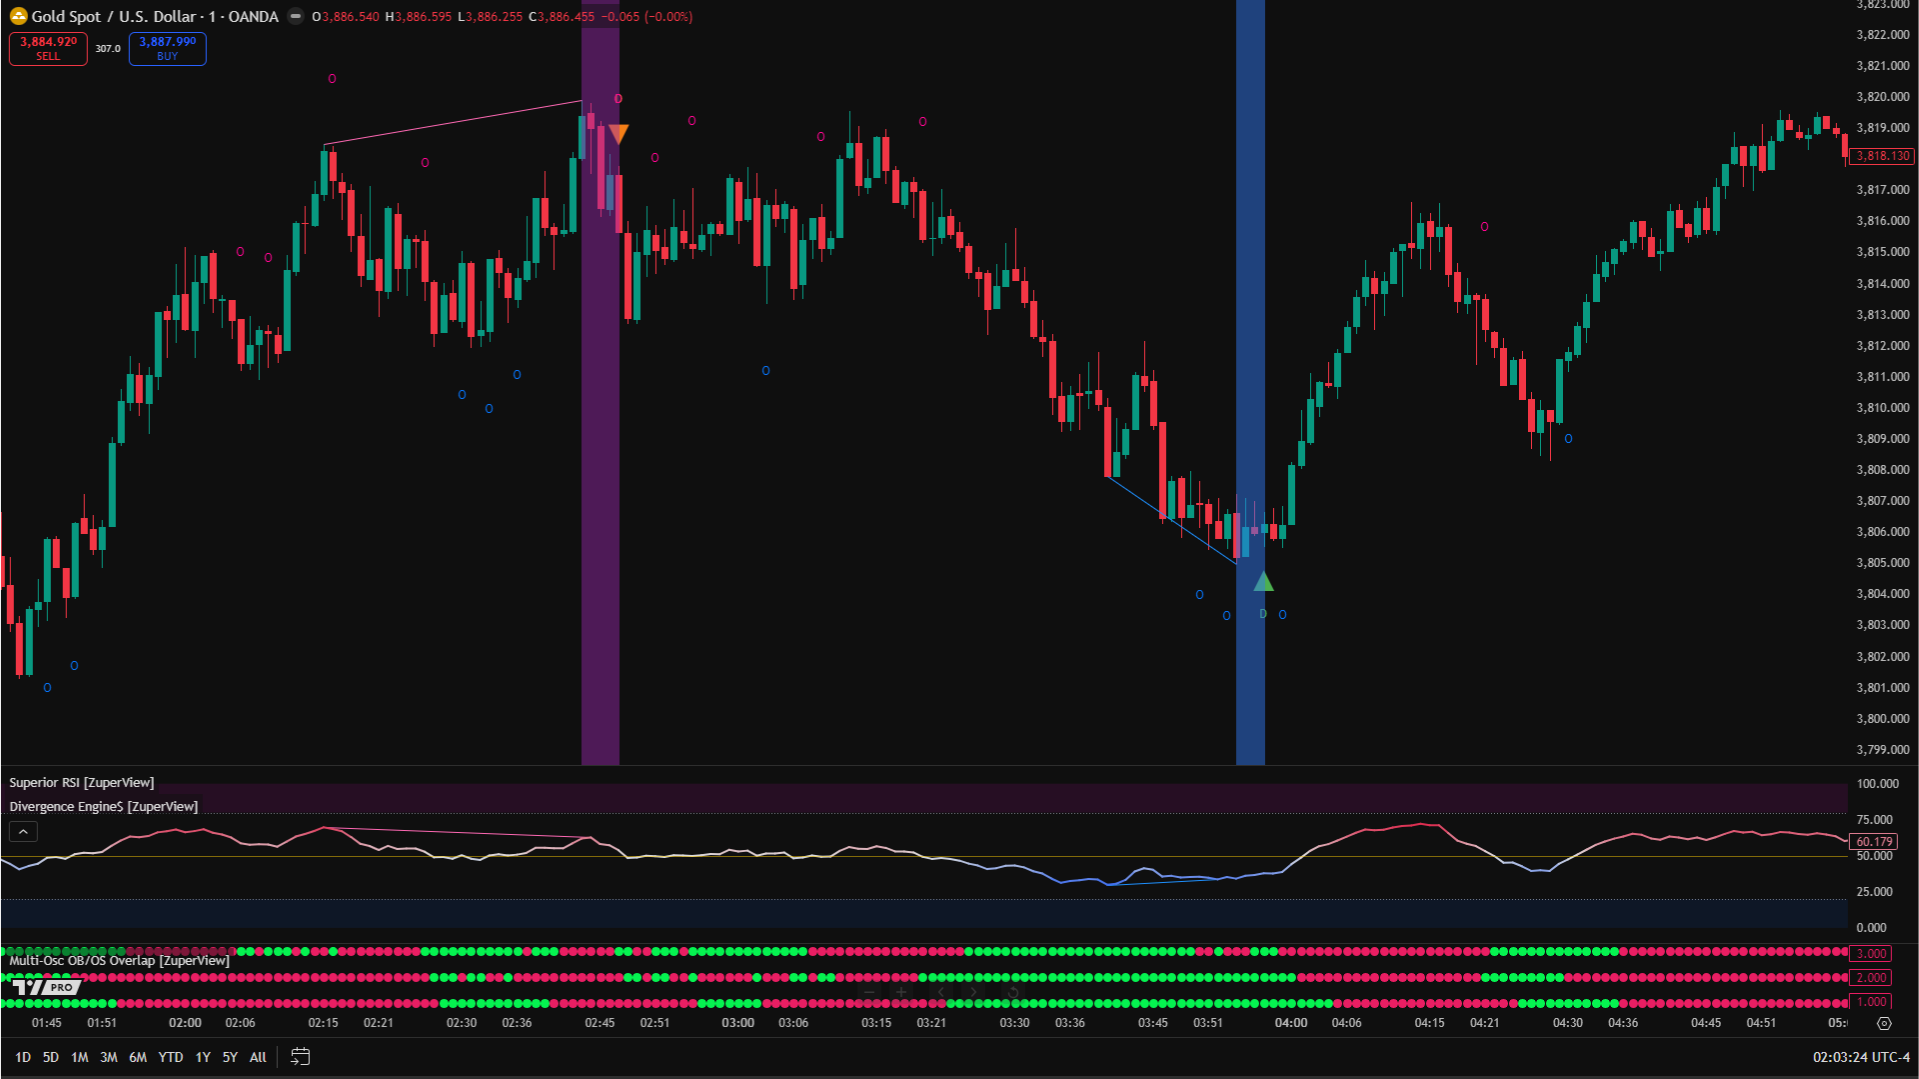
Task: Click the RSI value label 60.179
Action: point(1873,842)
